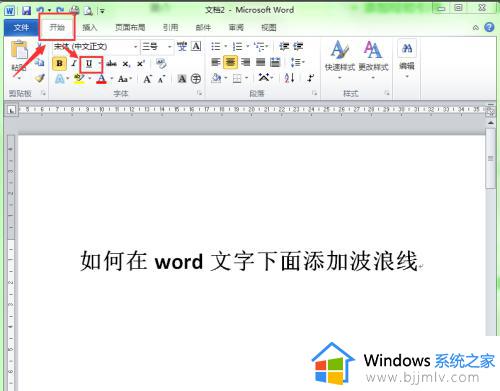
Task: Switch to the View tab
Action: (x=269, y=27)
